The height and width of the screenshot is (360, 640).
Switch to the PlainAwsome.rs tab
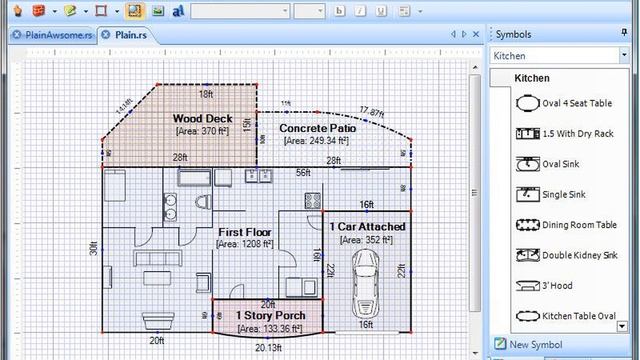click(x=58, y=35)
